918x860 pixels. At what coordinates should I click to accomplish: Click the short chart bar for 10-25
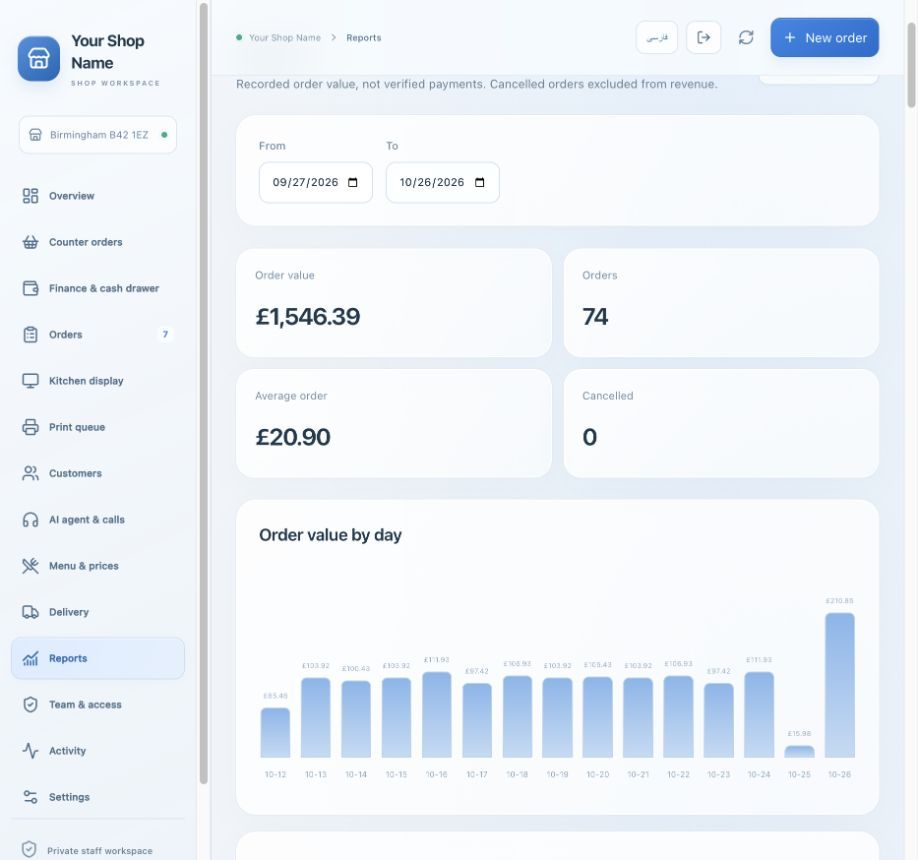pyautogui.click(x=799, y=752)
